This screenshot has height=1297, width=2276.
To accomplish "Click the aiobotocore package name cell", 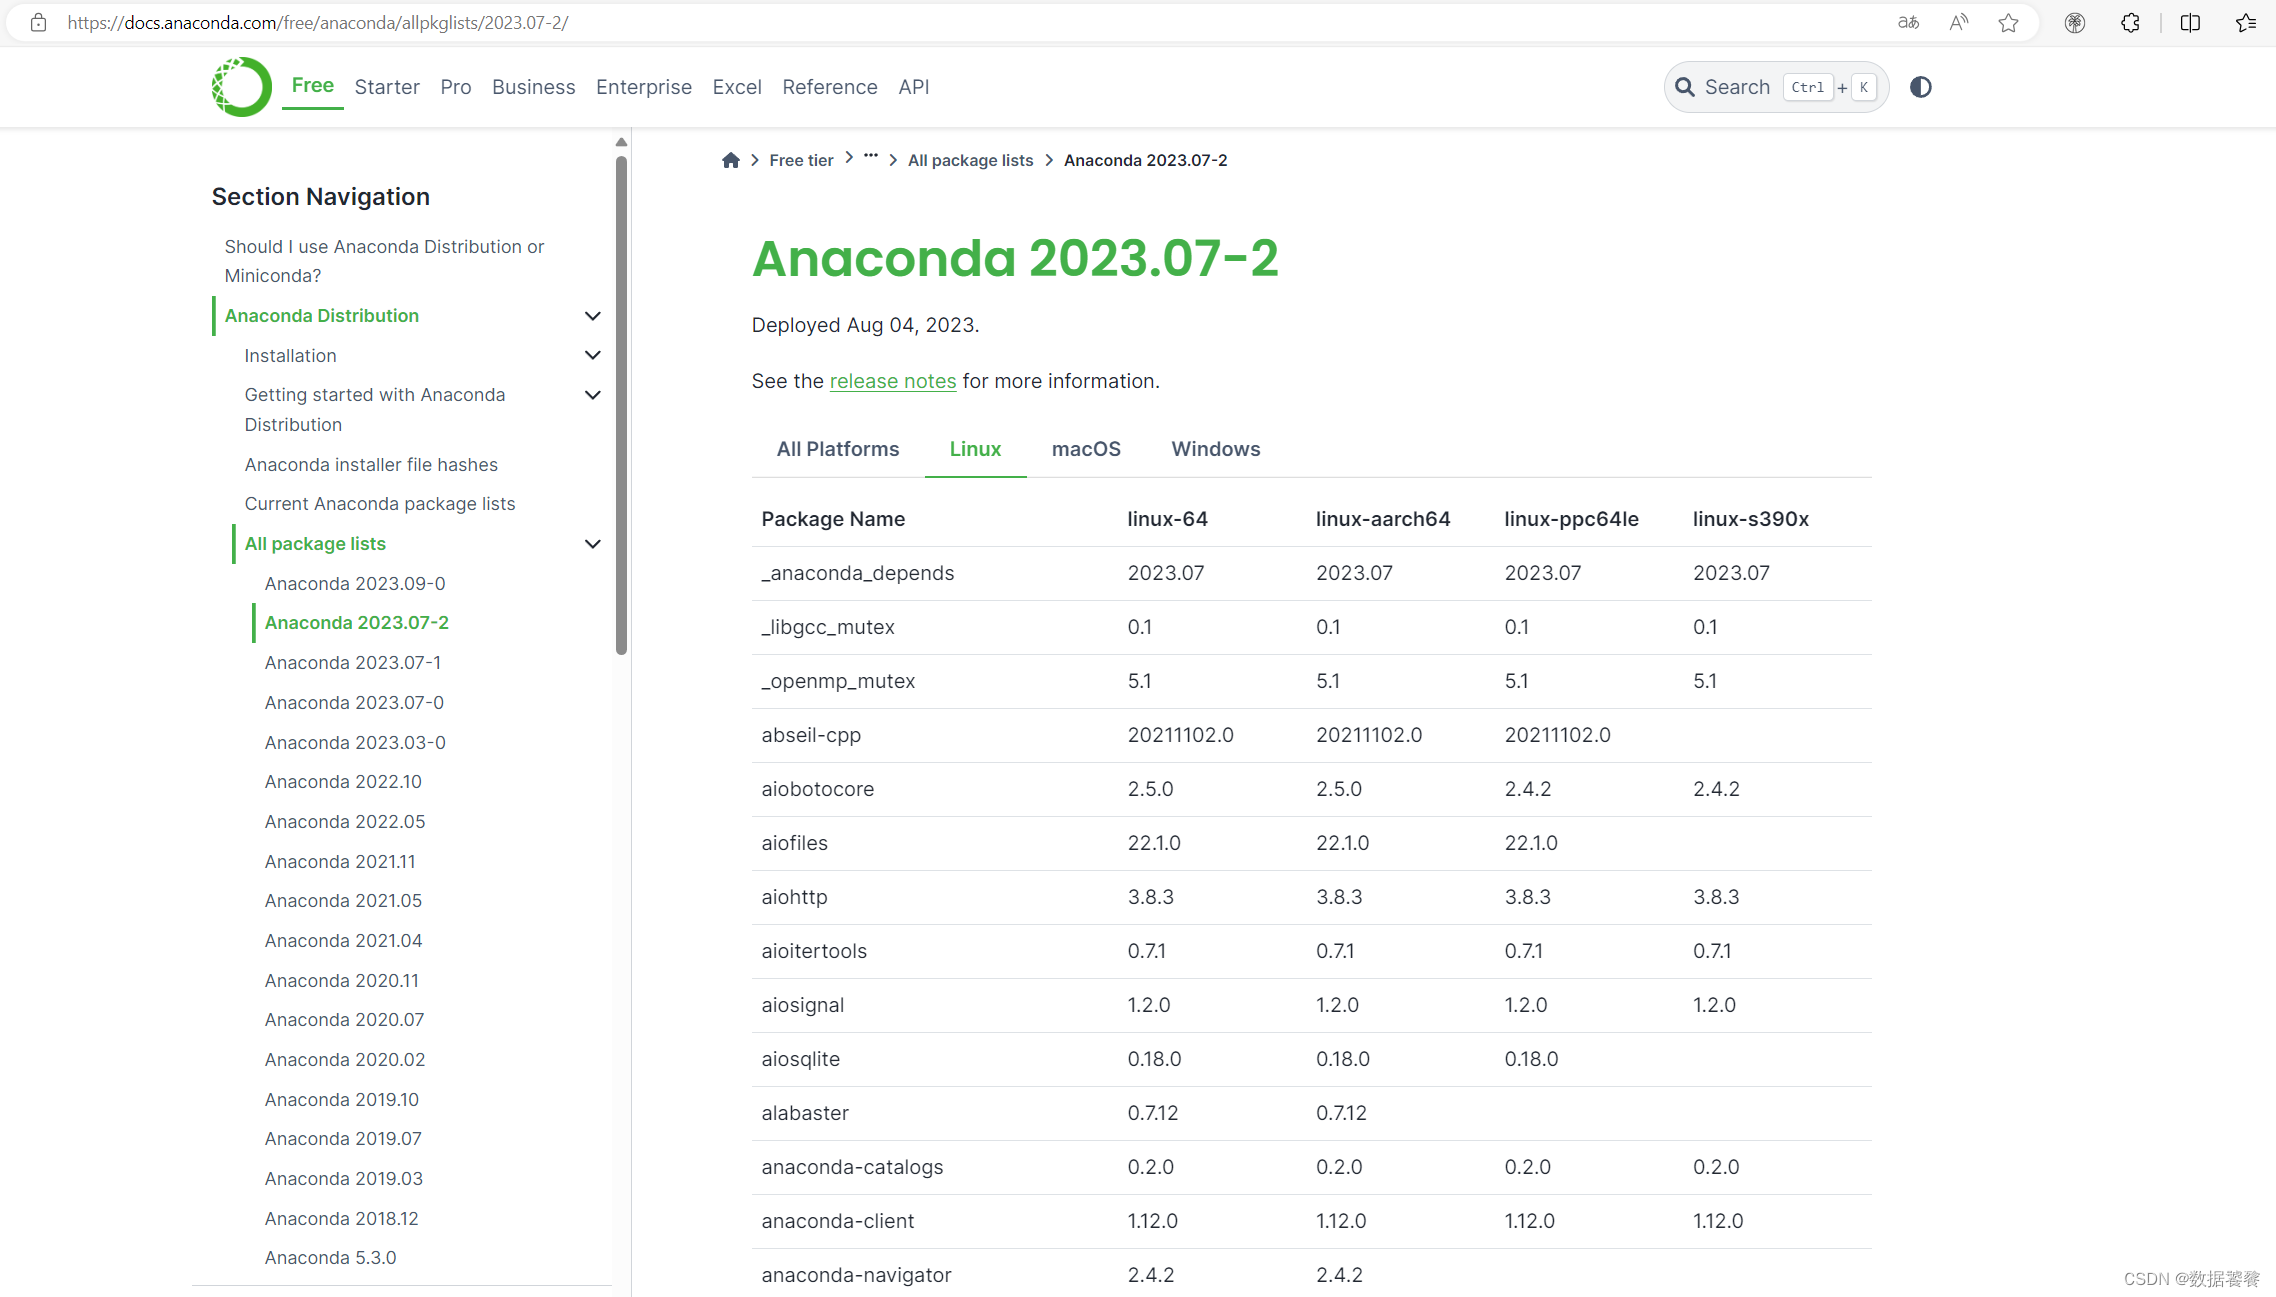I will click(x=818, y=789).
